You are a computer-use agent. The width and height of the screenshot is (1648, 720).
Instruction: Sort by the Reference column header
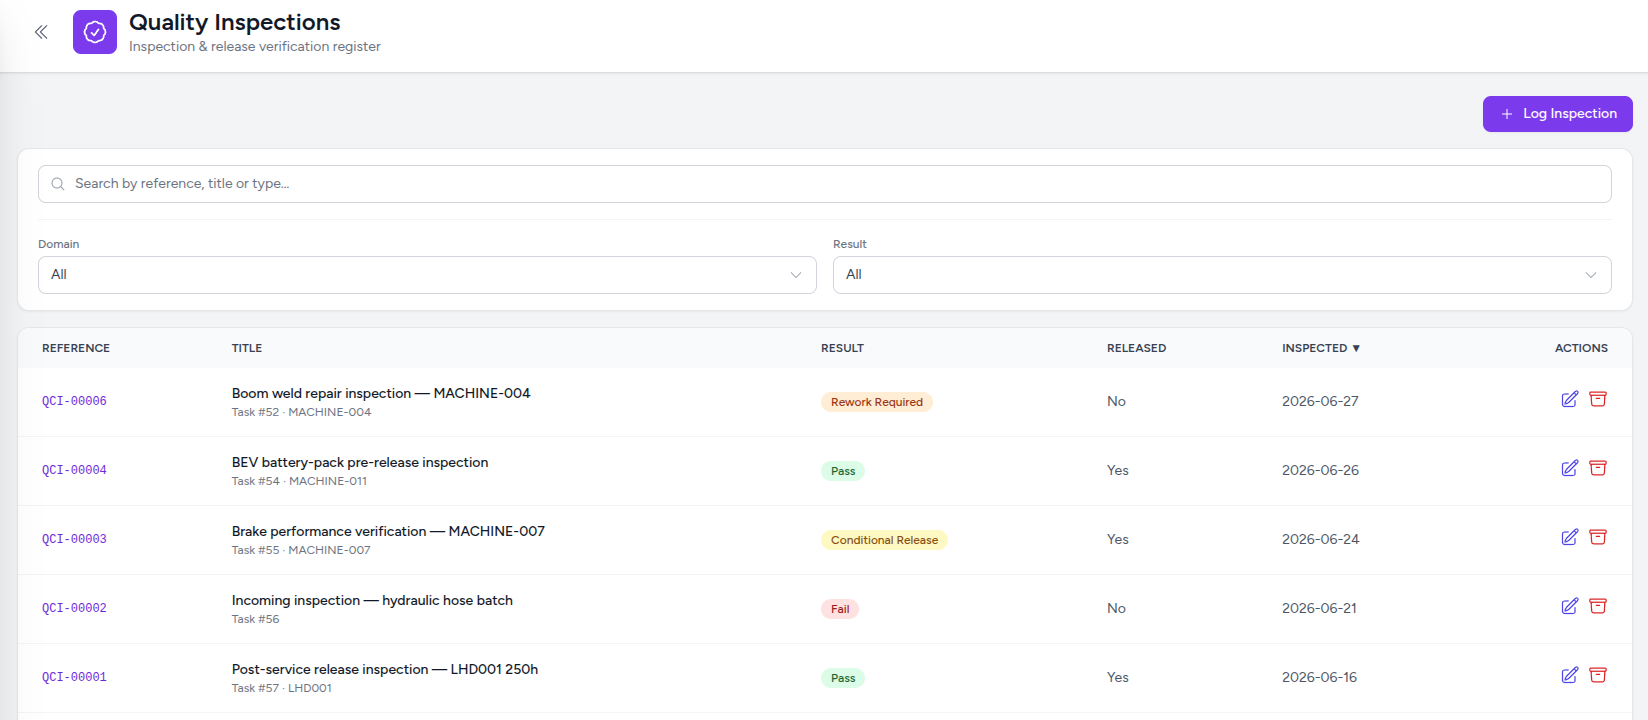click(x=76, y=348)
